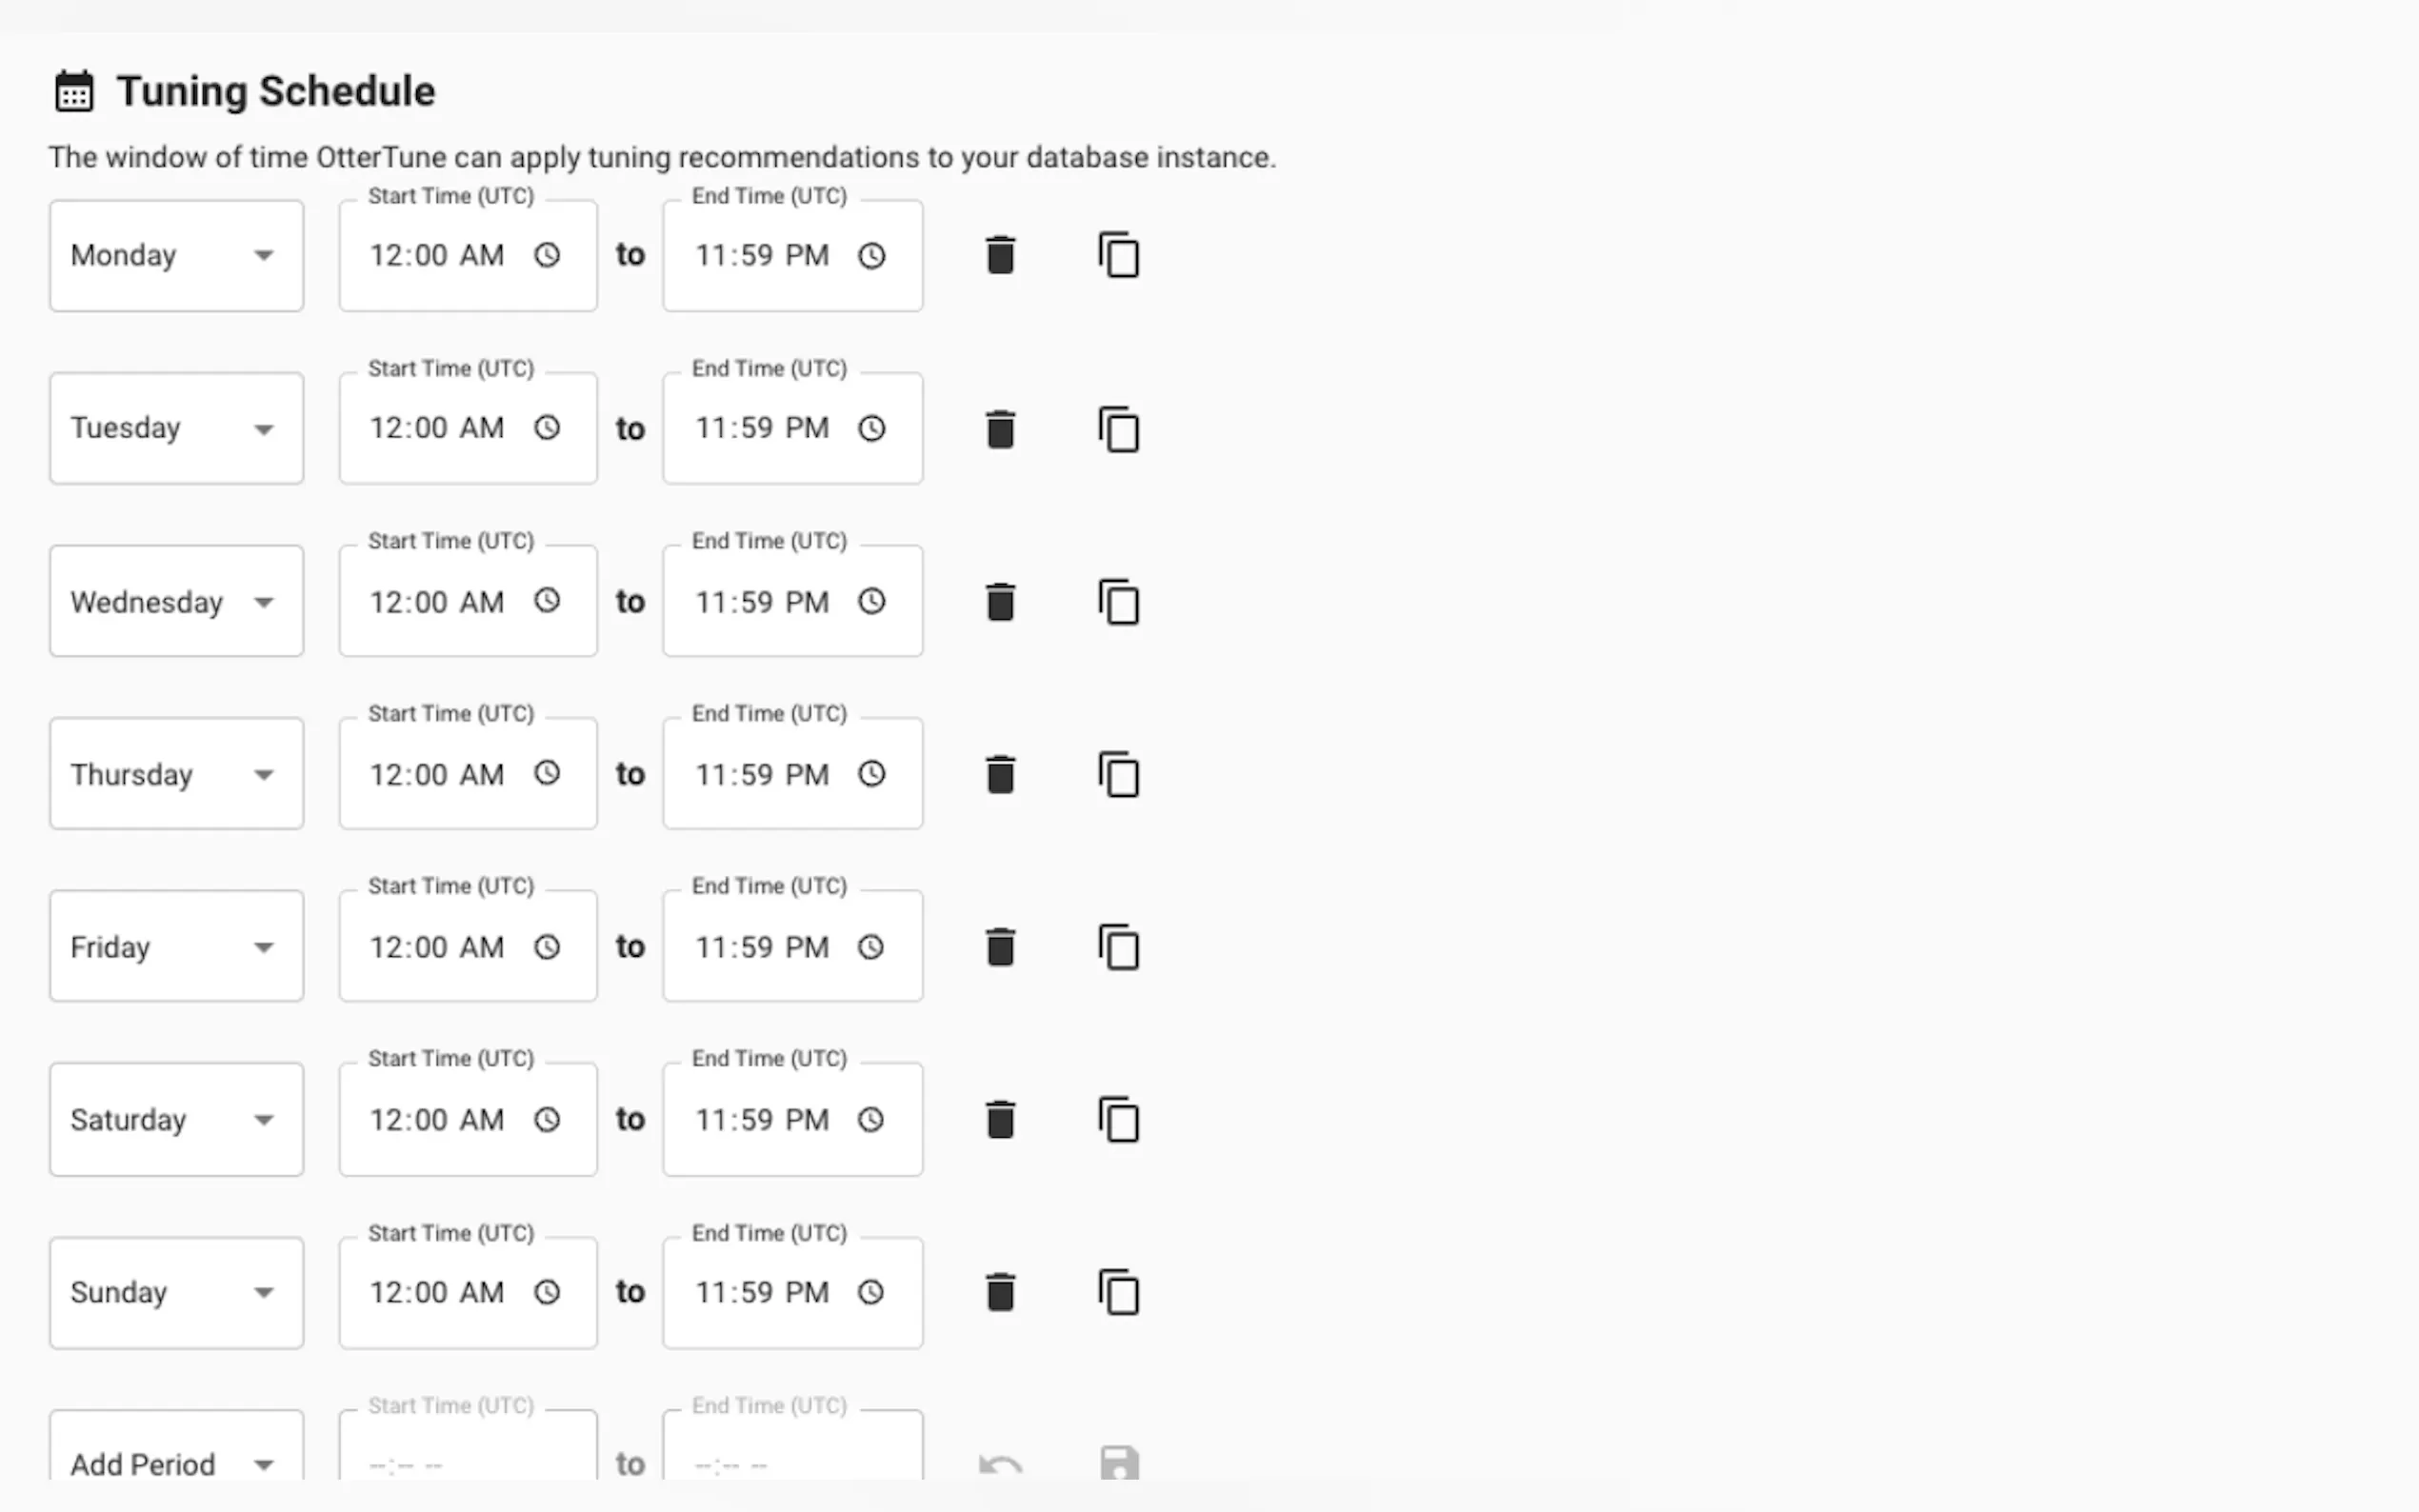Expand the Wednesday day selector
This screenshot has width=2419, height=1512.
pyautogui.click(x=176, y=602)
